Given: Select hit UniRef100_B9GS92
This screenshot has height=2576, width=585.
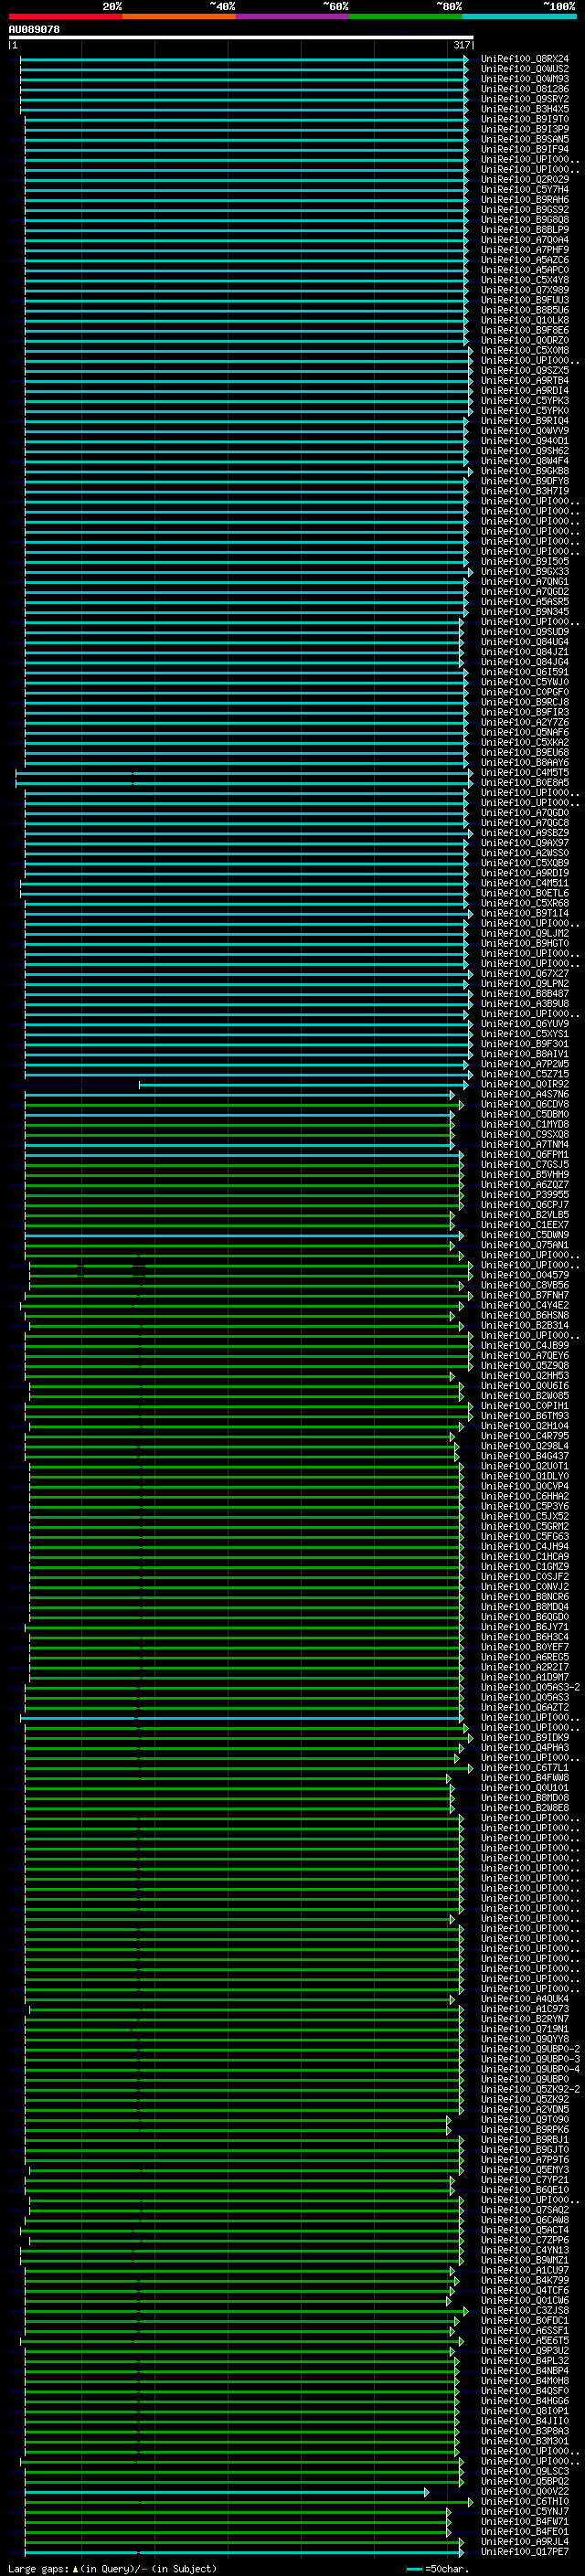Looking at the screenshot, I should coord(525,210).
